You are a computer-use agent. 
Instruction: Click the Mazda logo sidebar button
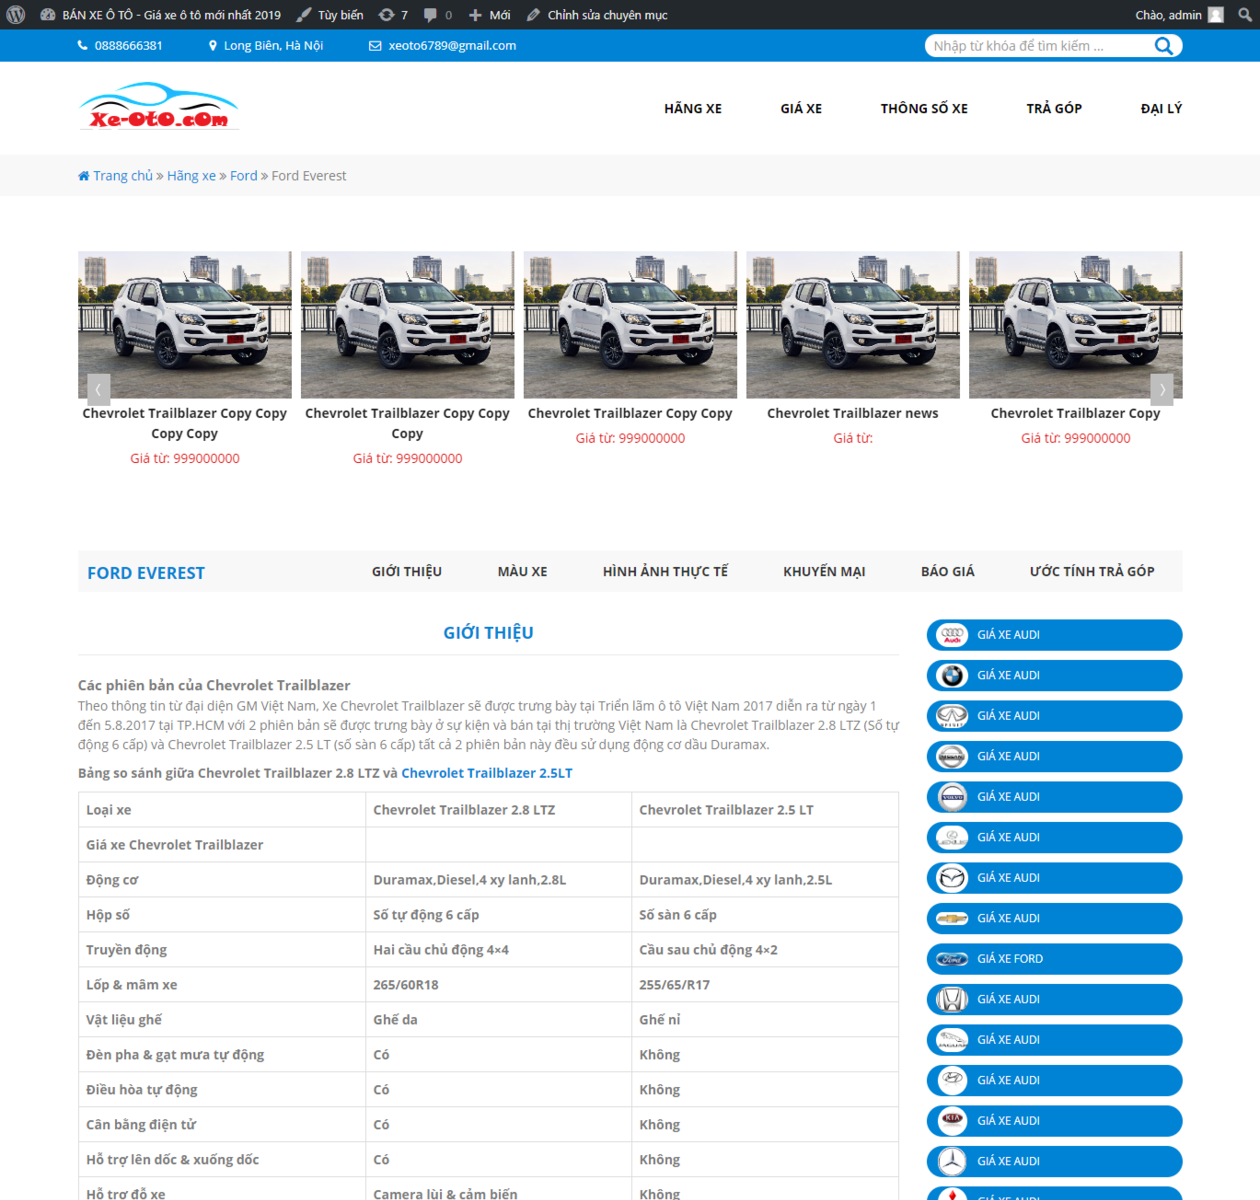1054,878
